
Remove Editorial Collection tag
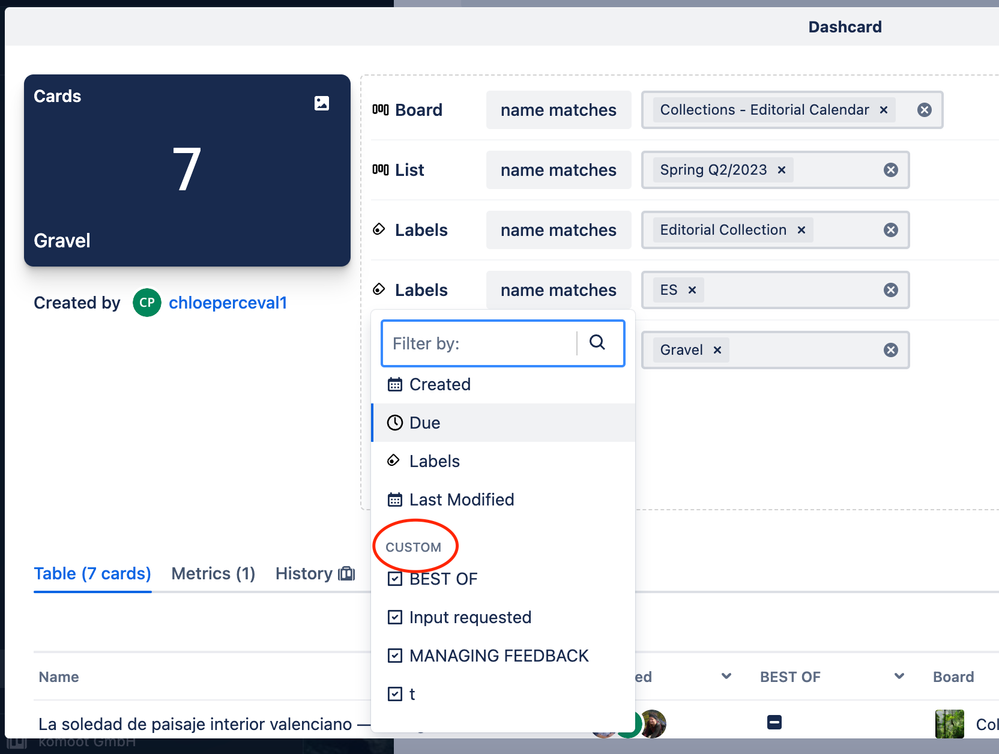[x=801, y=230]
